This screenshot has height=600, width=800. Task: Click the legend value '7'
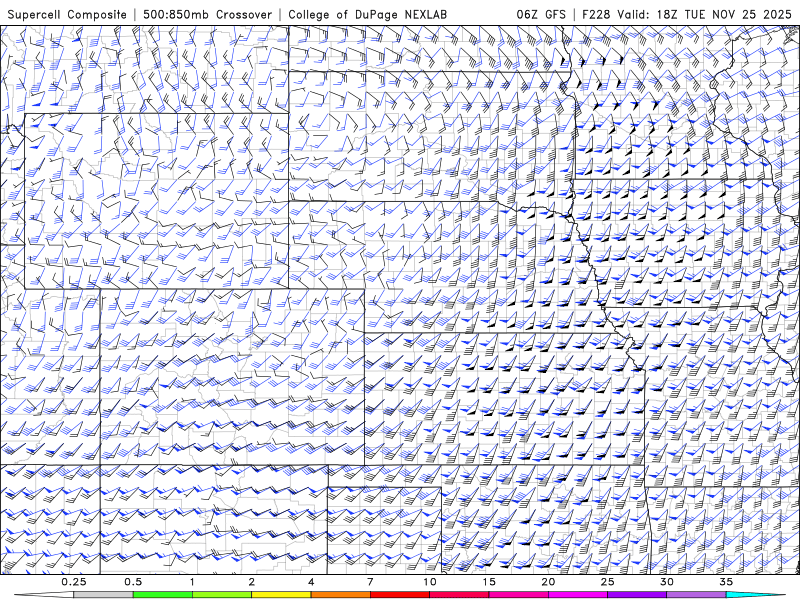370,582
